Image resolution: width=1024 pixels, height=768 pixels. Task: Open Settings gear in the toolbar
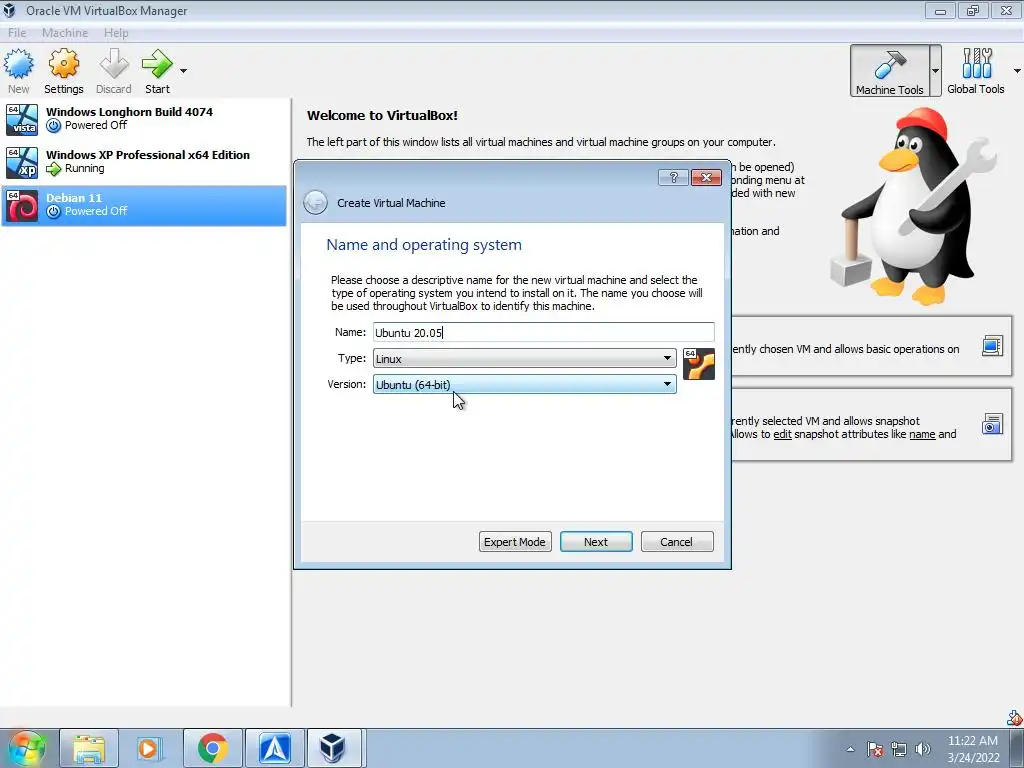point(63,64)
